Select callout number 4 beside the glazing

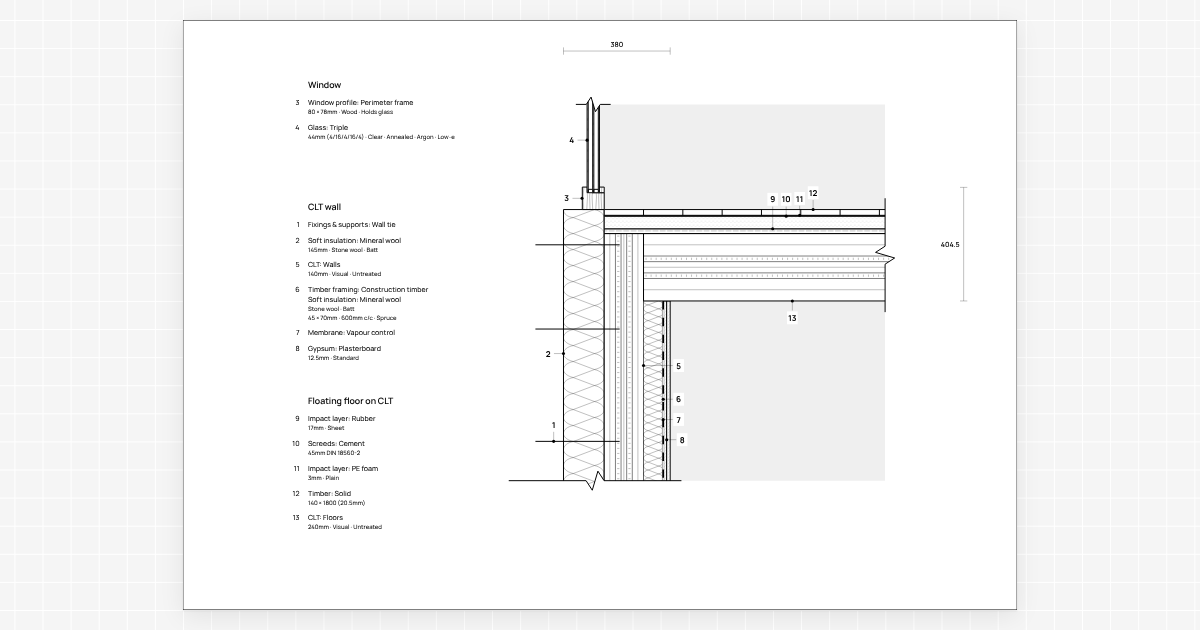coord(572,141)
